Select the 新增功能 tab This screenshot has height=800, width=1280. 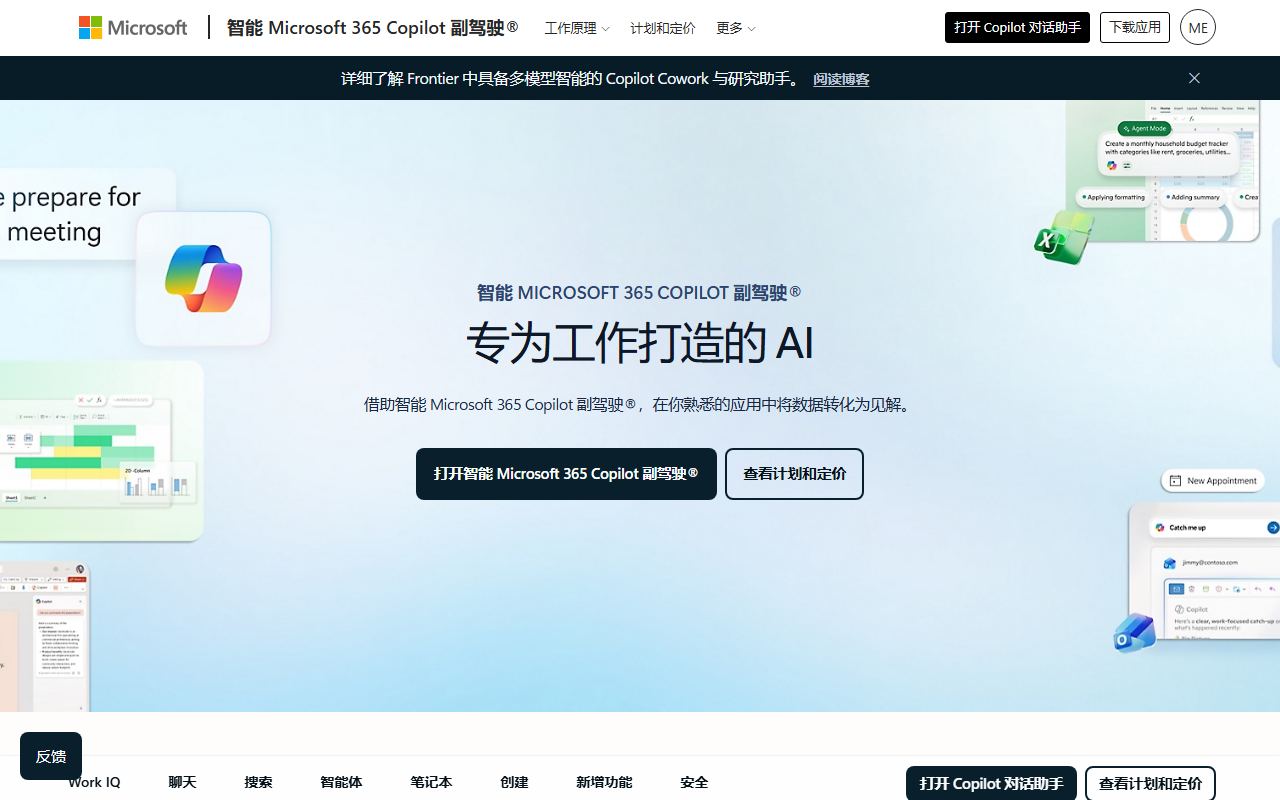604,782
